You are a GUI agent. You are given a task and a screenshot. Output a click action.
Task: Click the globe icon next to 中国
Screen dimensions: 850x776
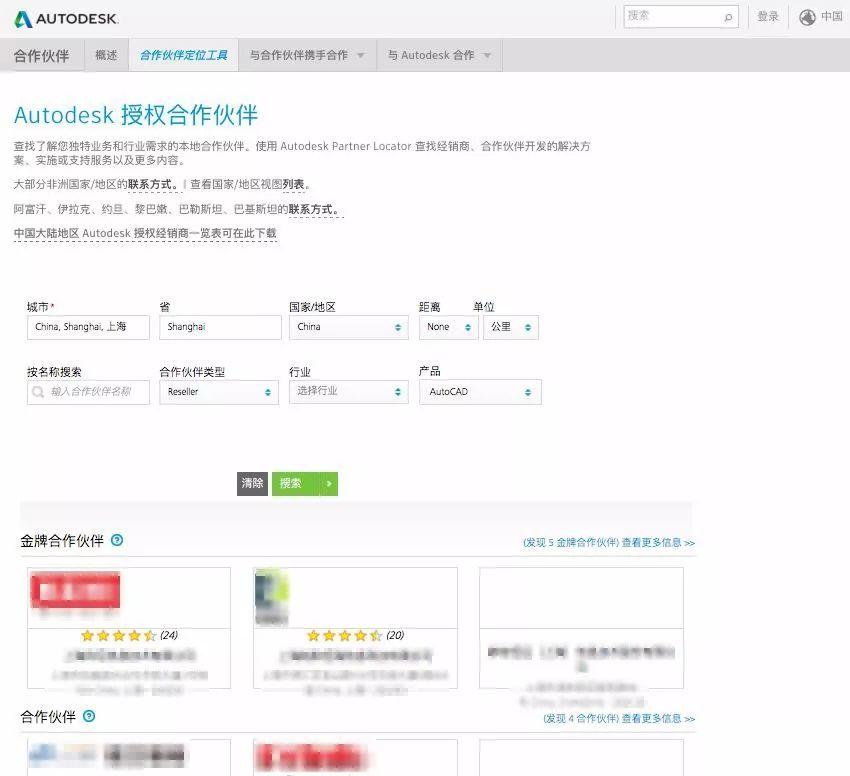click(807, 17)
